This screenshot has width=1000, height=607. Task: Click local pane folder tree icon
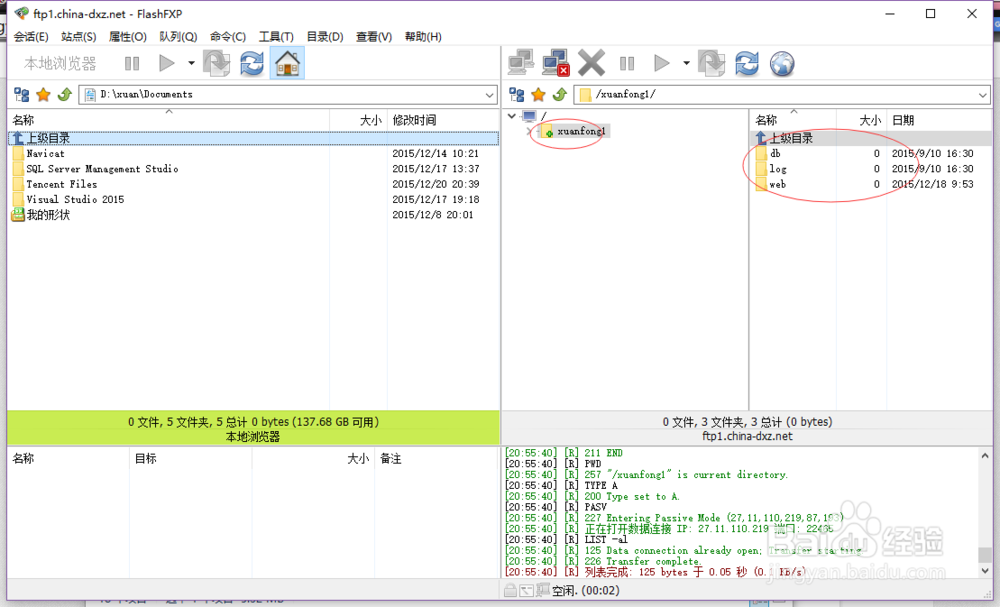click(22, 95)
